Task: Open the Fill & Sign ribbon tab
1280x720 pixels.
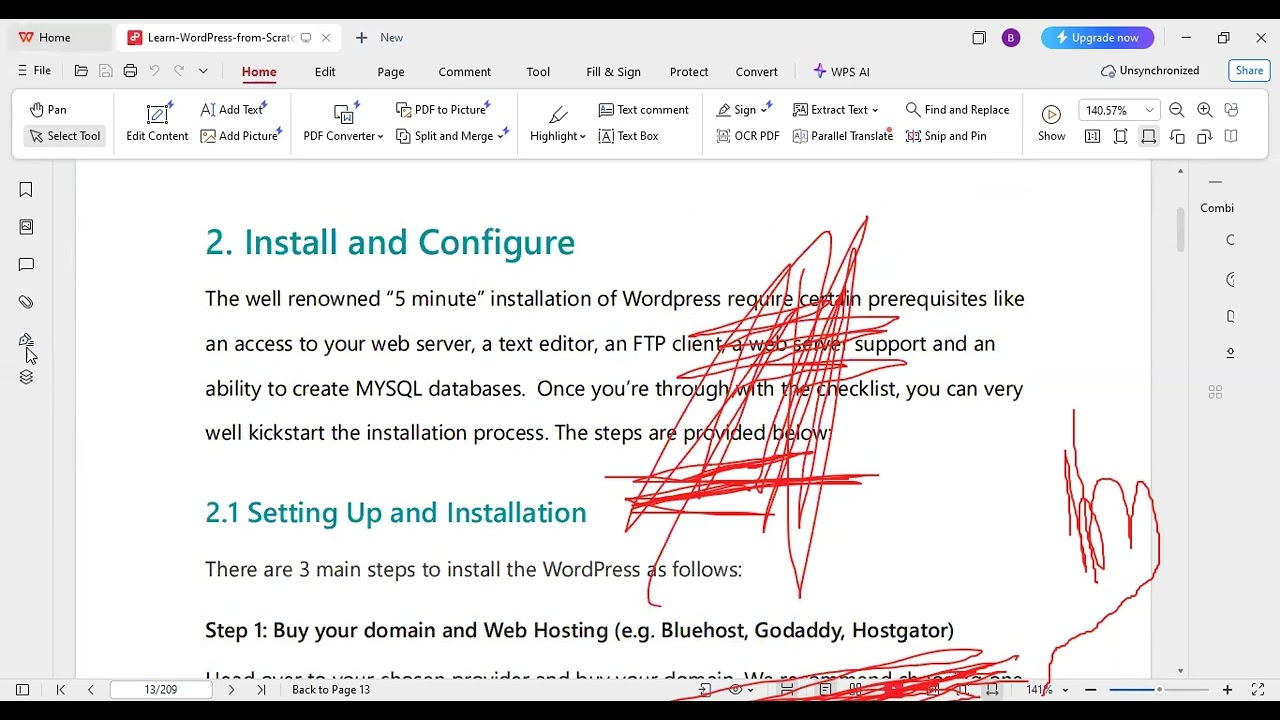Action: point(614,72)
